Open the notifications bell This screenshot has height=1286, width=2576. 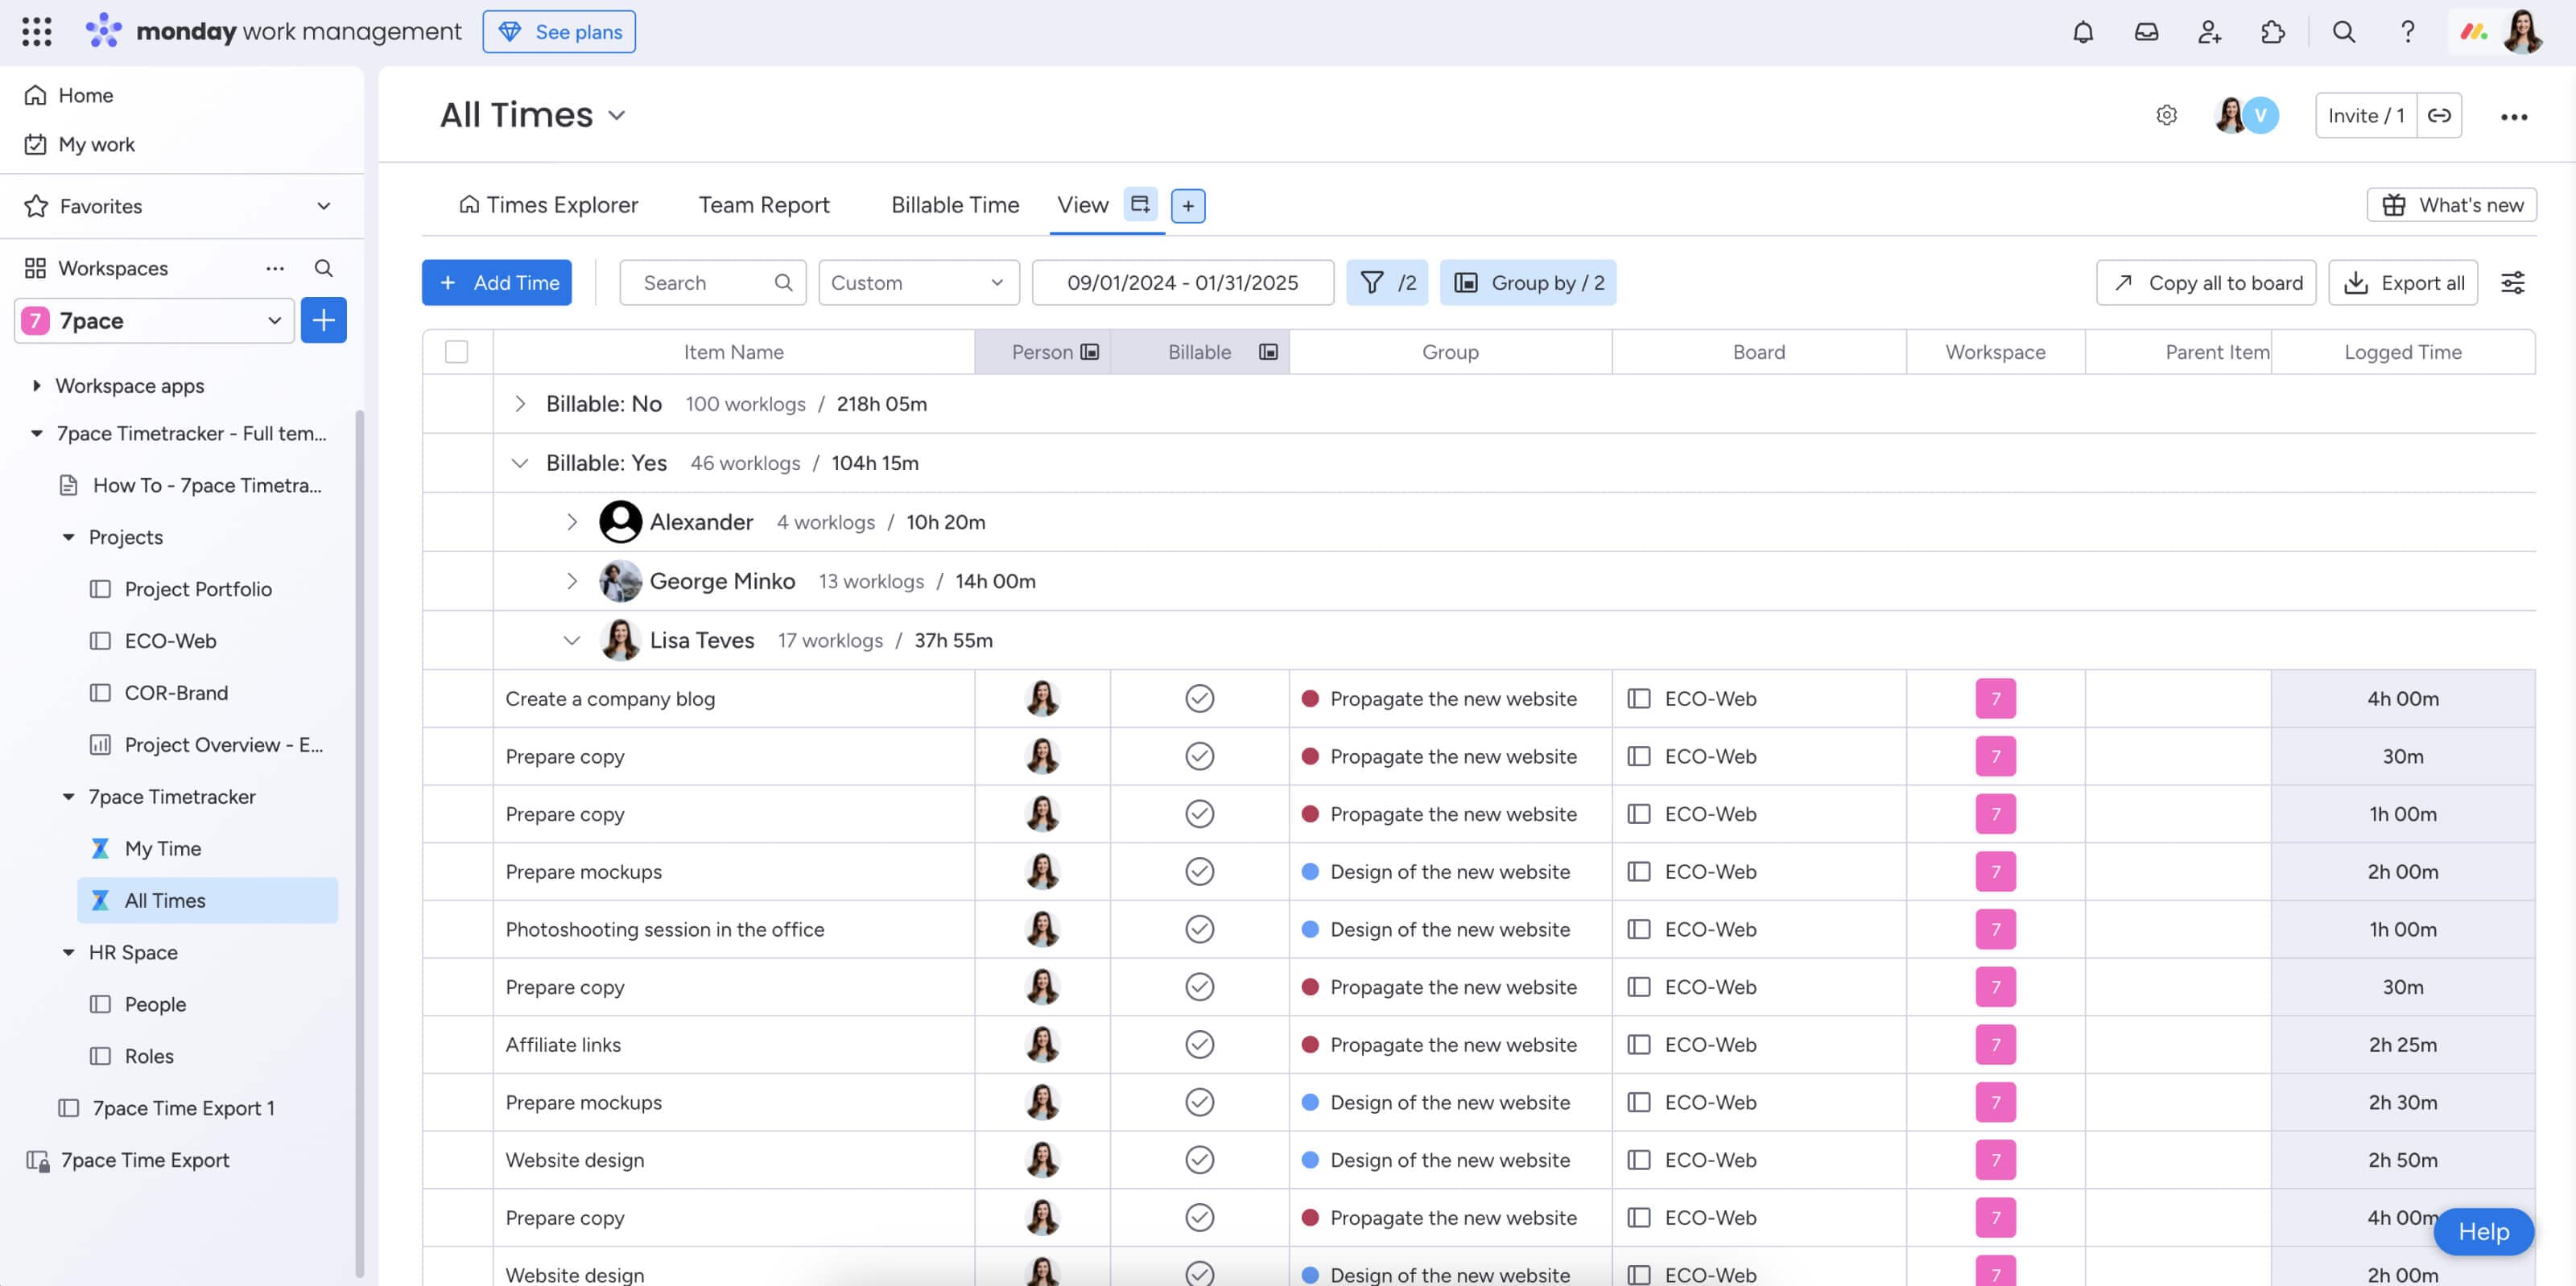[x=2082, y=32]
